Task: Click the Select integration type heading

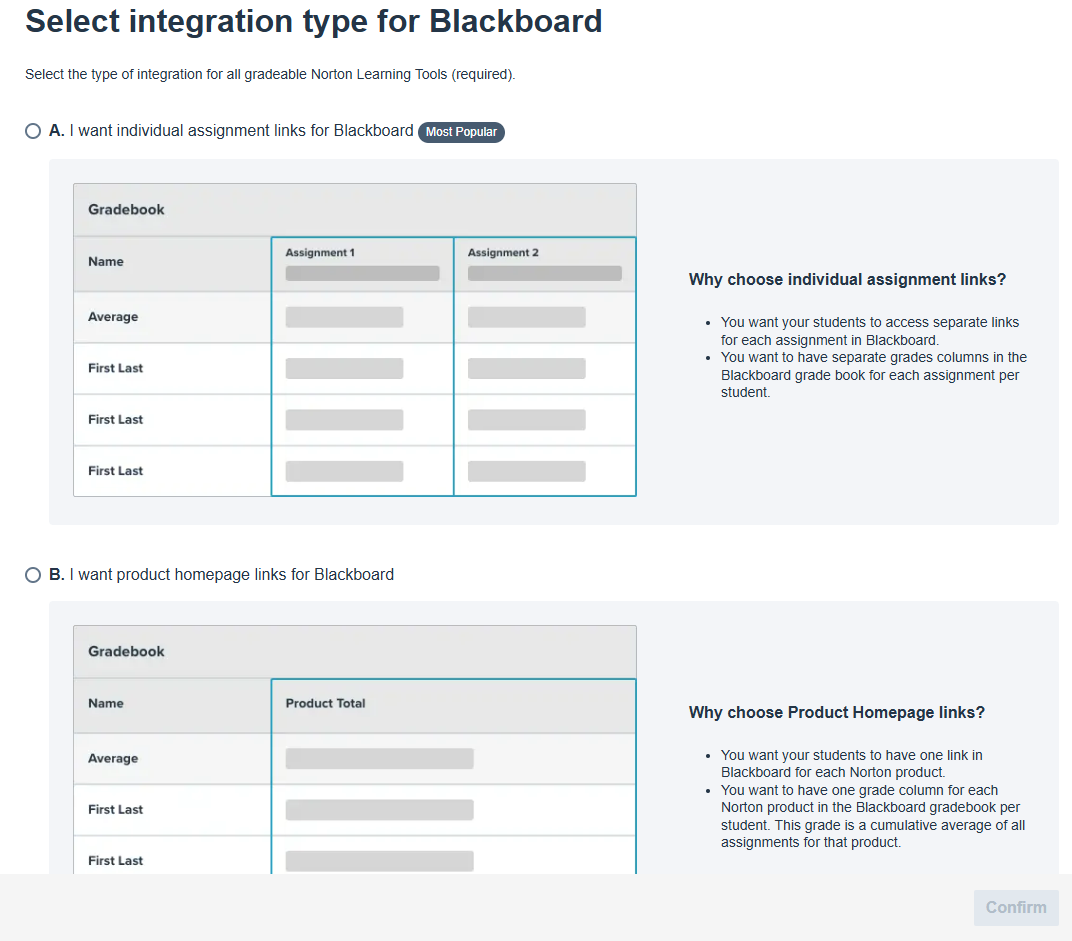Action: click(314, 21)
